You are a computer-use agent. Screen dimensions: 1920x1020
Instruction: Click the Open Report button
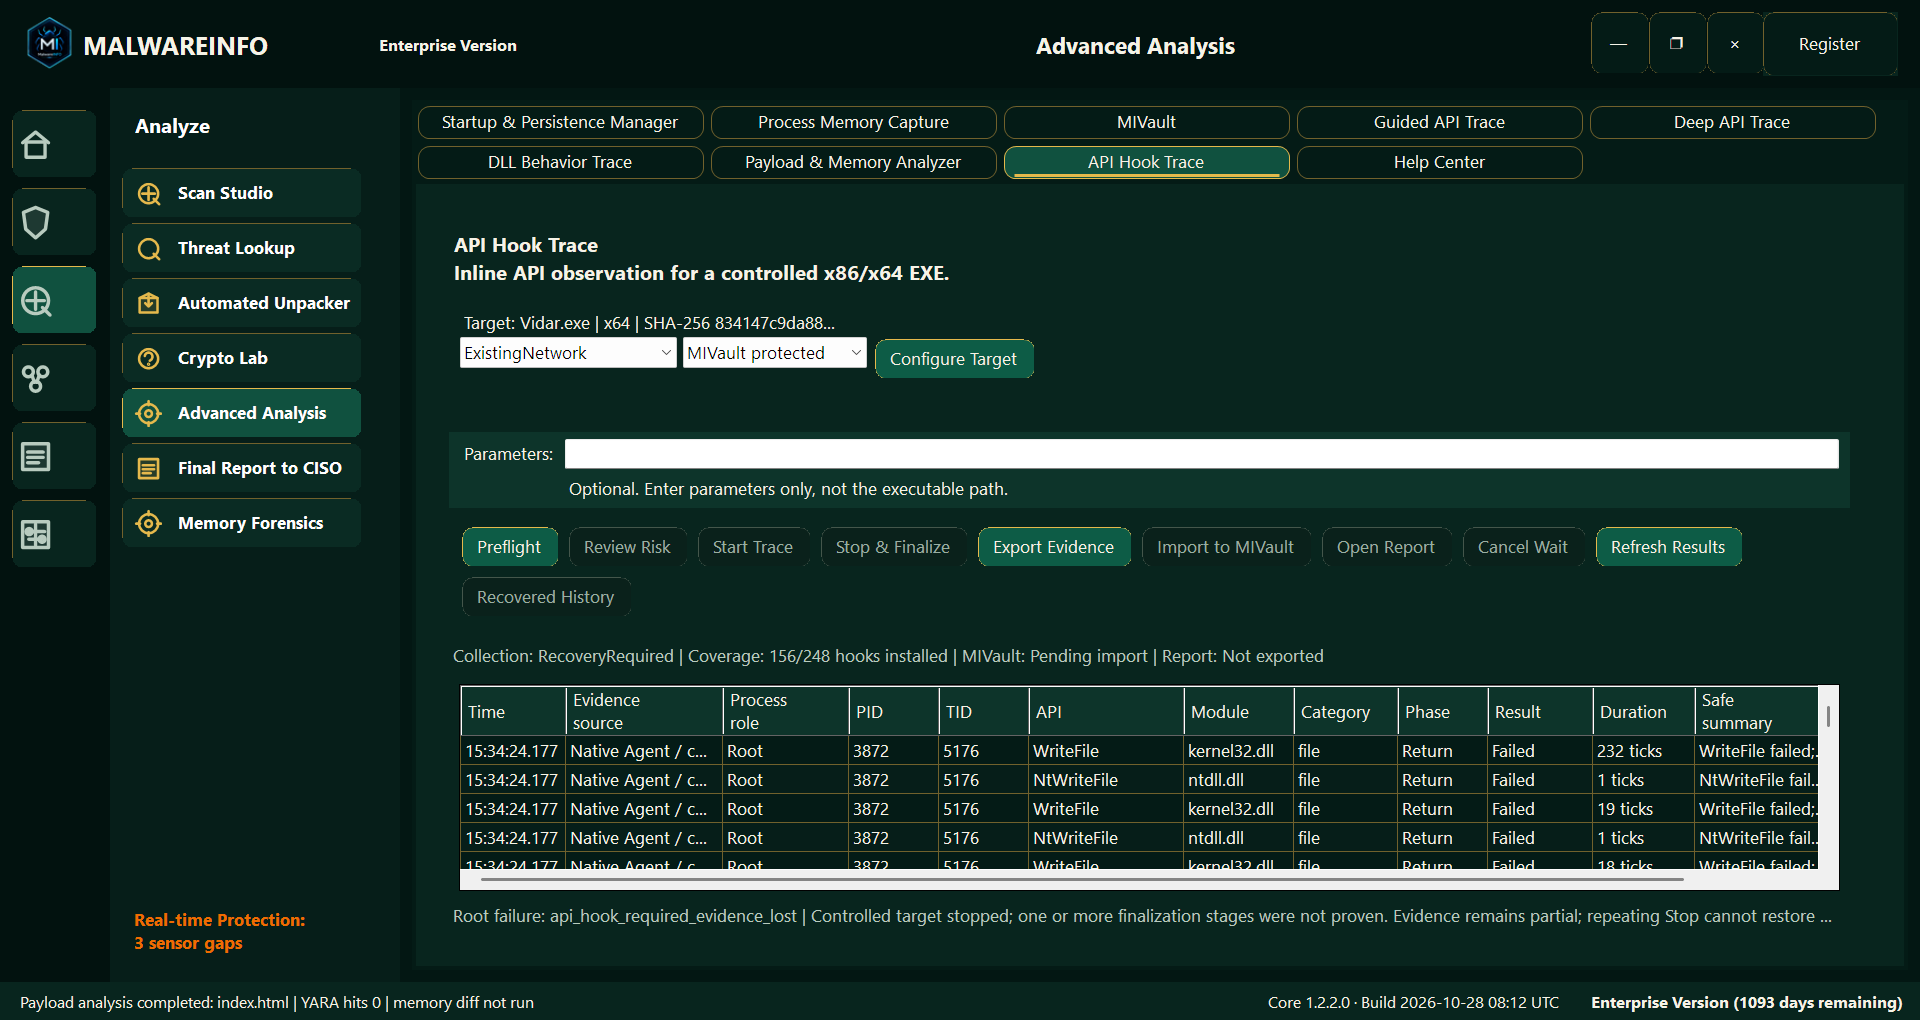[x=1386, y=547]
